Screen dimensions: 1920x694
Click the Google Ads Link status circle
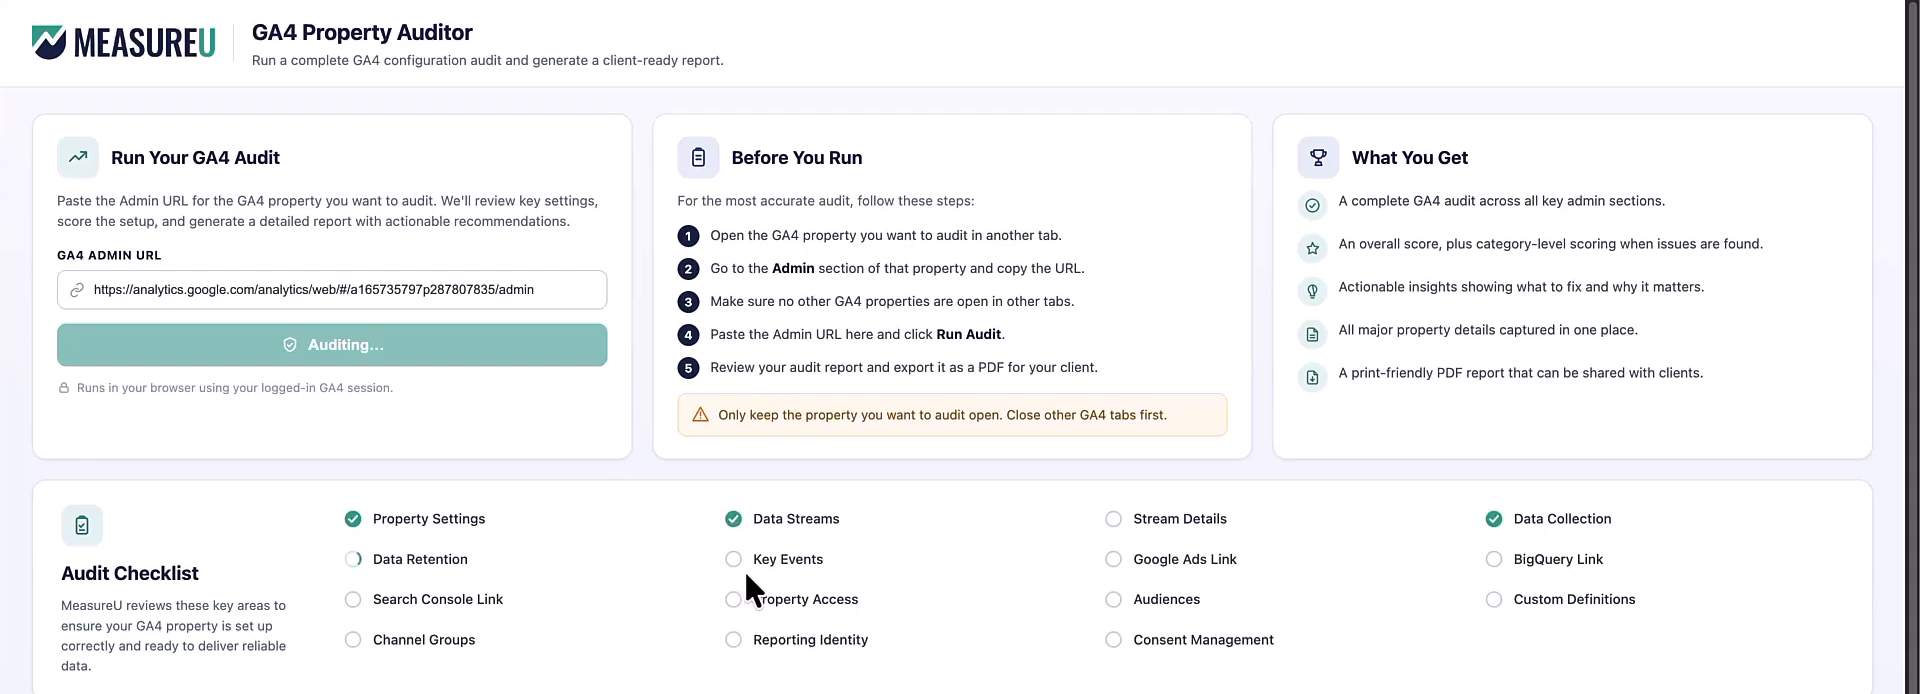coord(1113,559)
